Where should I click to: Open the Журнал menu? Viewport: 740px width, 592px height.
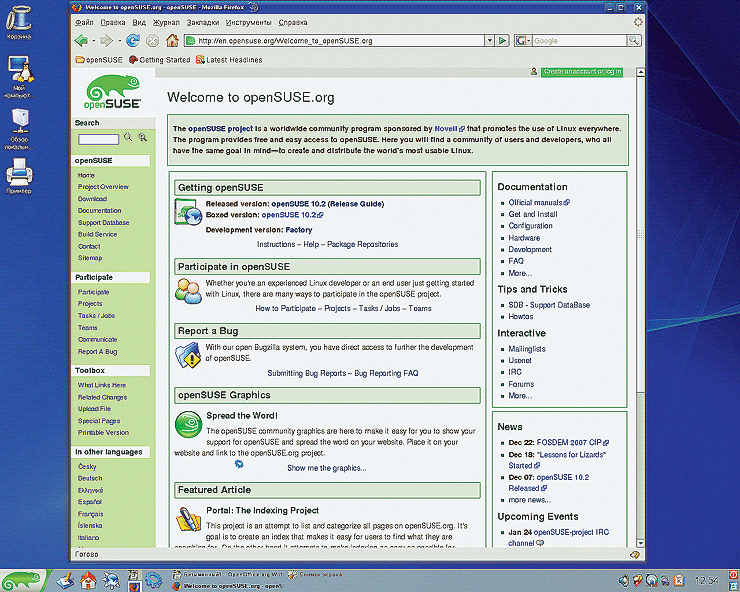click(x=166, y=22)
